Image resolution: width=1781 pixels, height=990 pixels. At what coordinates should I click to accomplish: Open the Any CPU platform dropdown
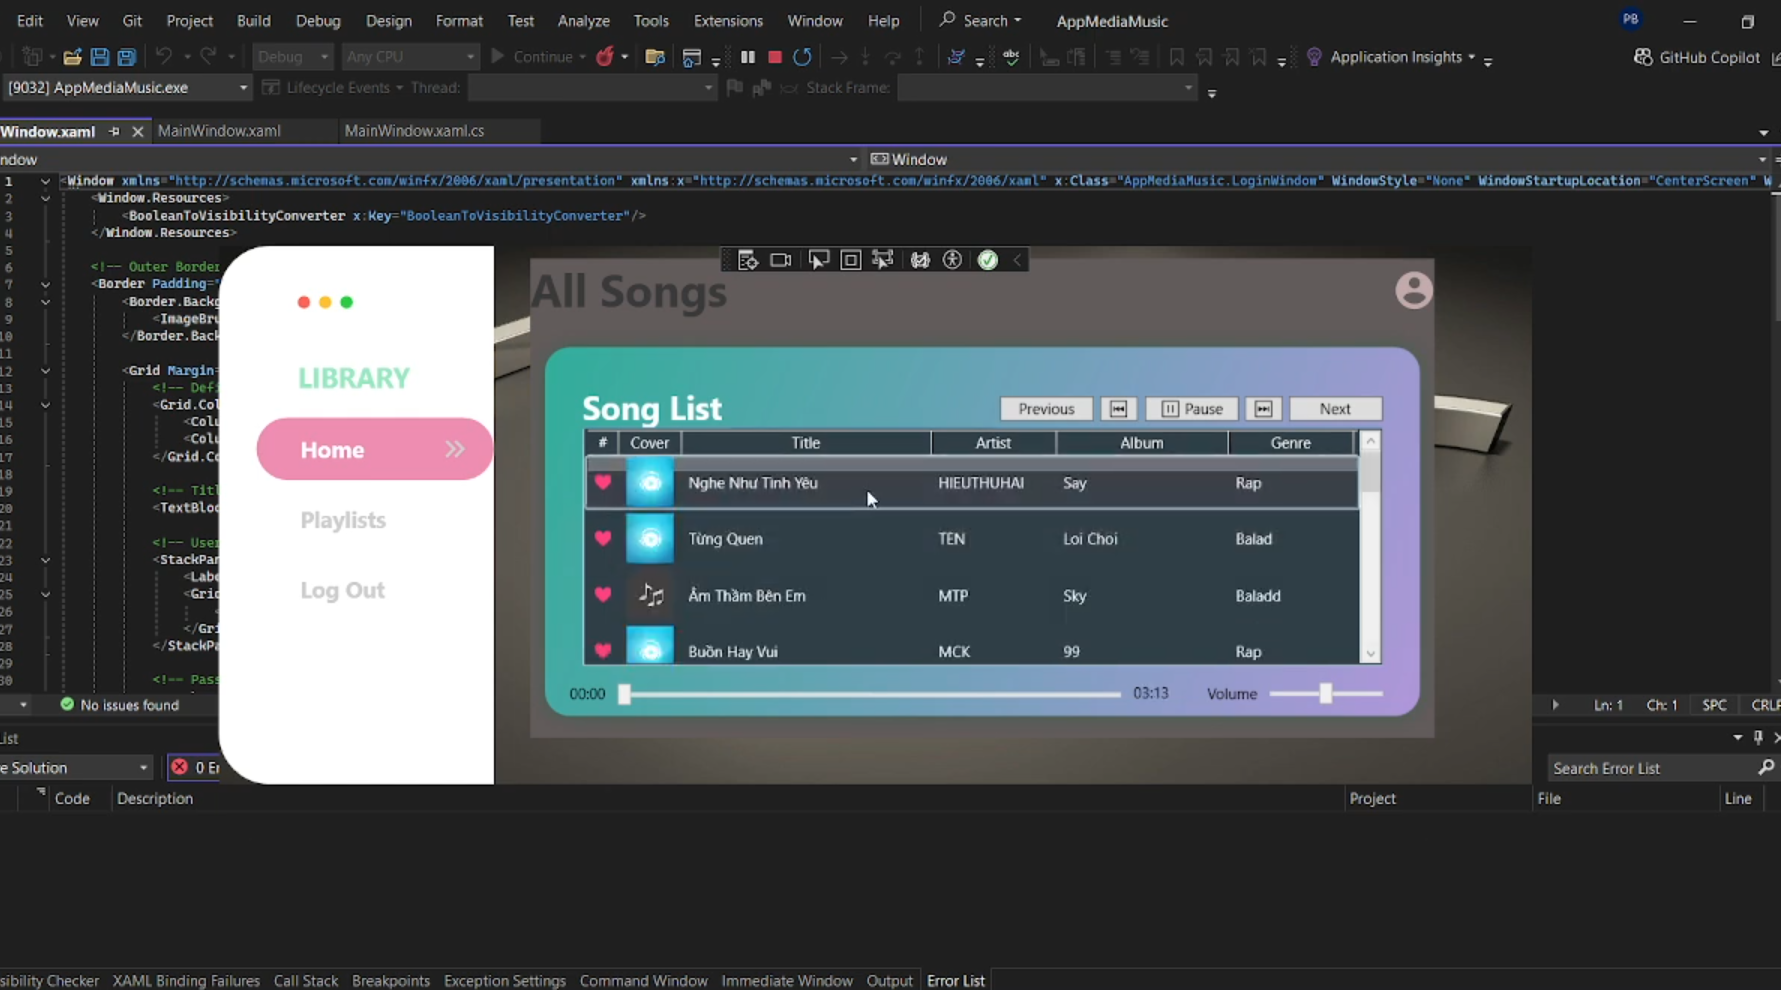(410, 57)
